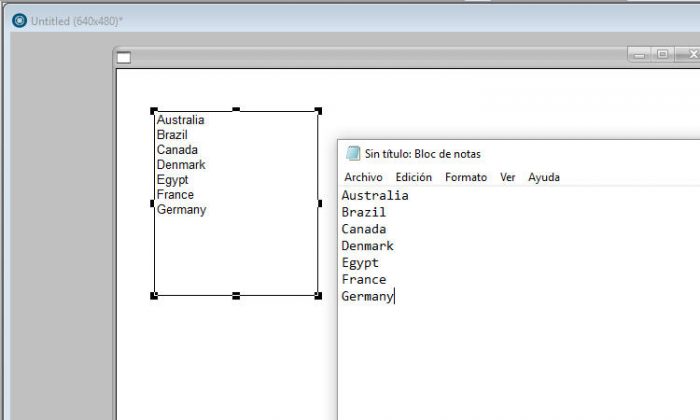Image resolution: width=700 pixels, height=420 pixels.
Task: Click the Notepad icon in the title bar
Action: click(x=352, y=154)
